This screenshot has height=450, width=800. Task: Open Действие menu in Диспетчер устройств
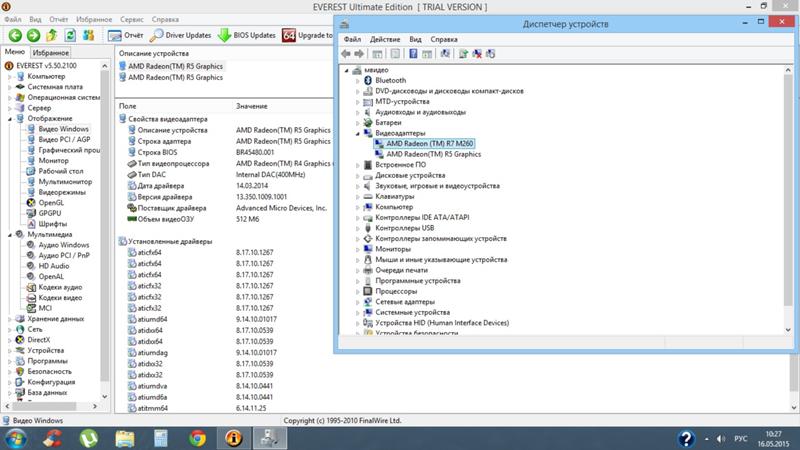[385, 39]
